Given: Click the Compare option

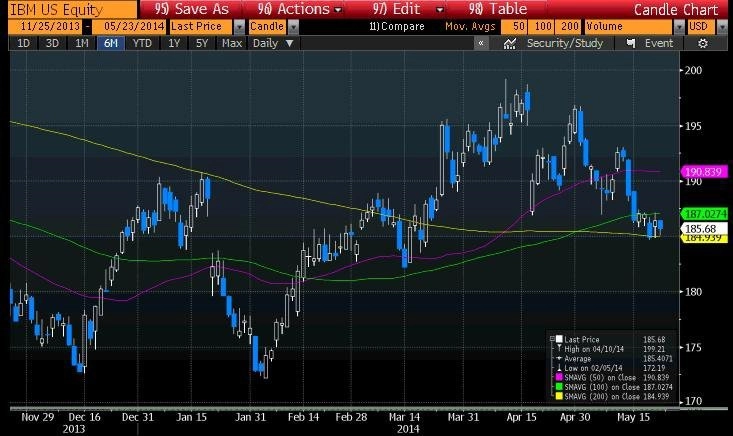Looking at the screenshot, I should click(397, 27).
